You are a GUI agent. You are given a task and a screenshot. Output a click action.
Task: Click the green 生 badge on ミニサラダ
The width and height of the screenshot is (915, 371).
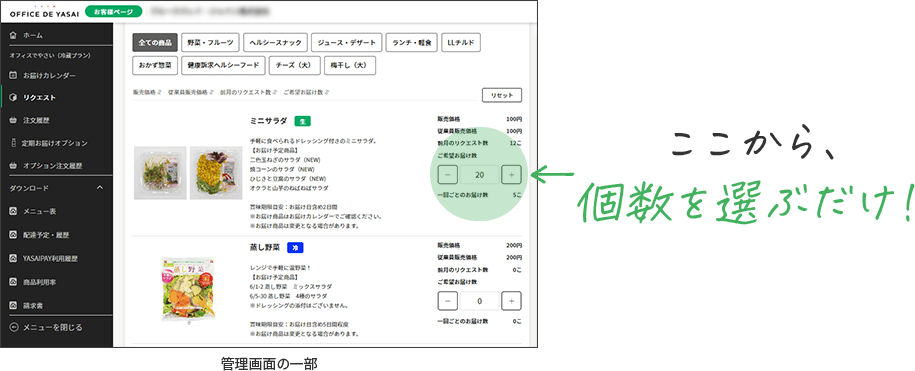point(302,121)
